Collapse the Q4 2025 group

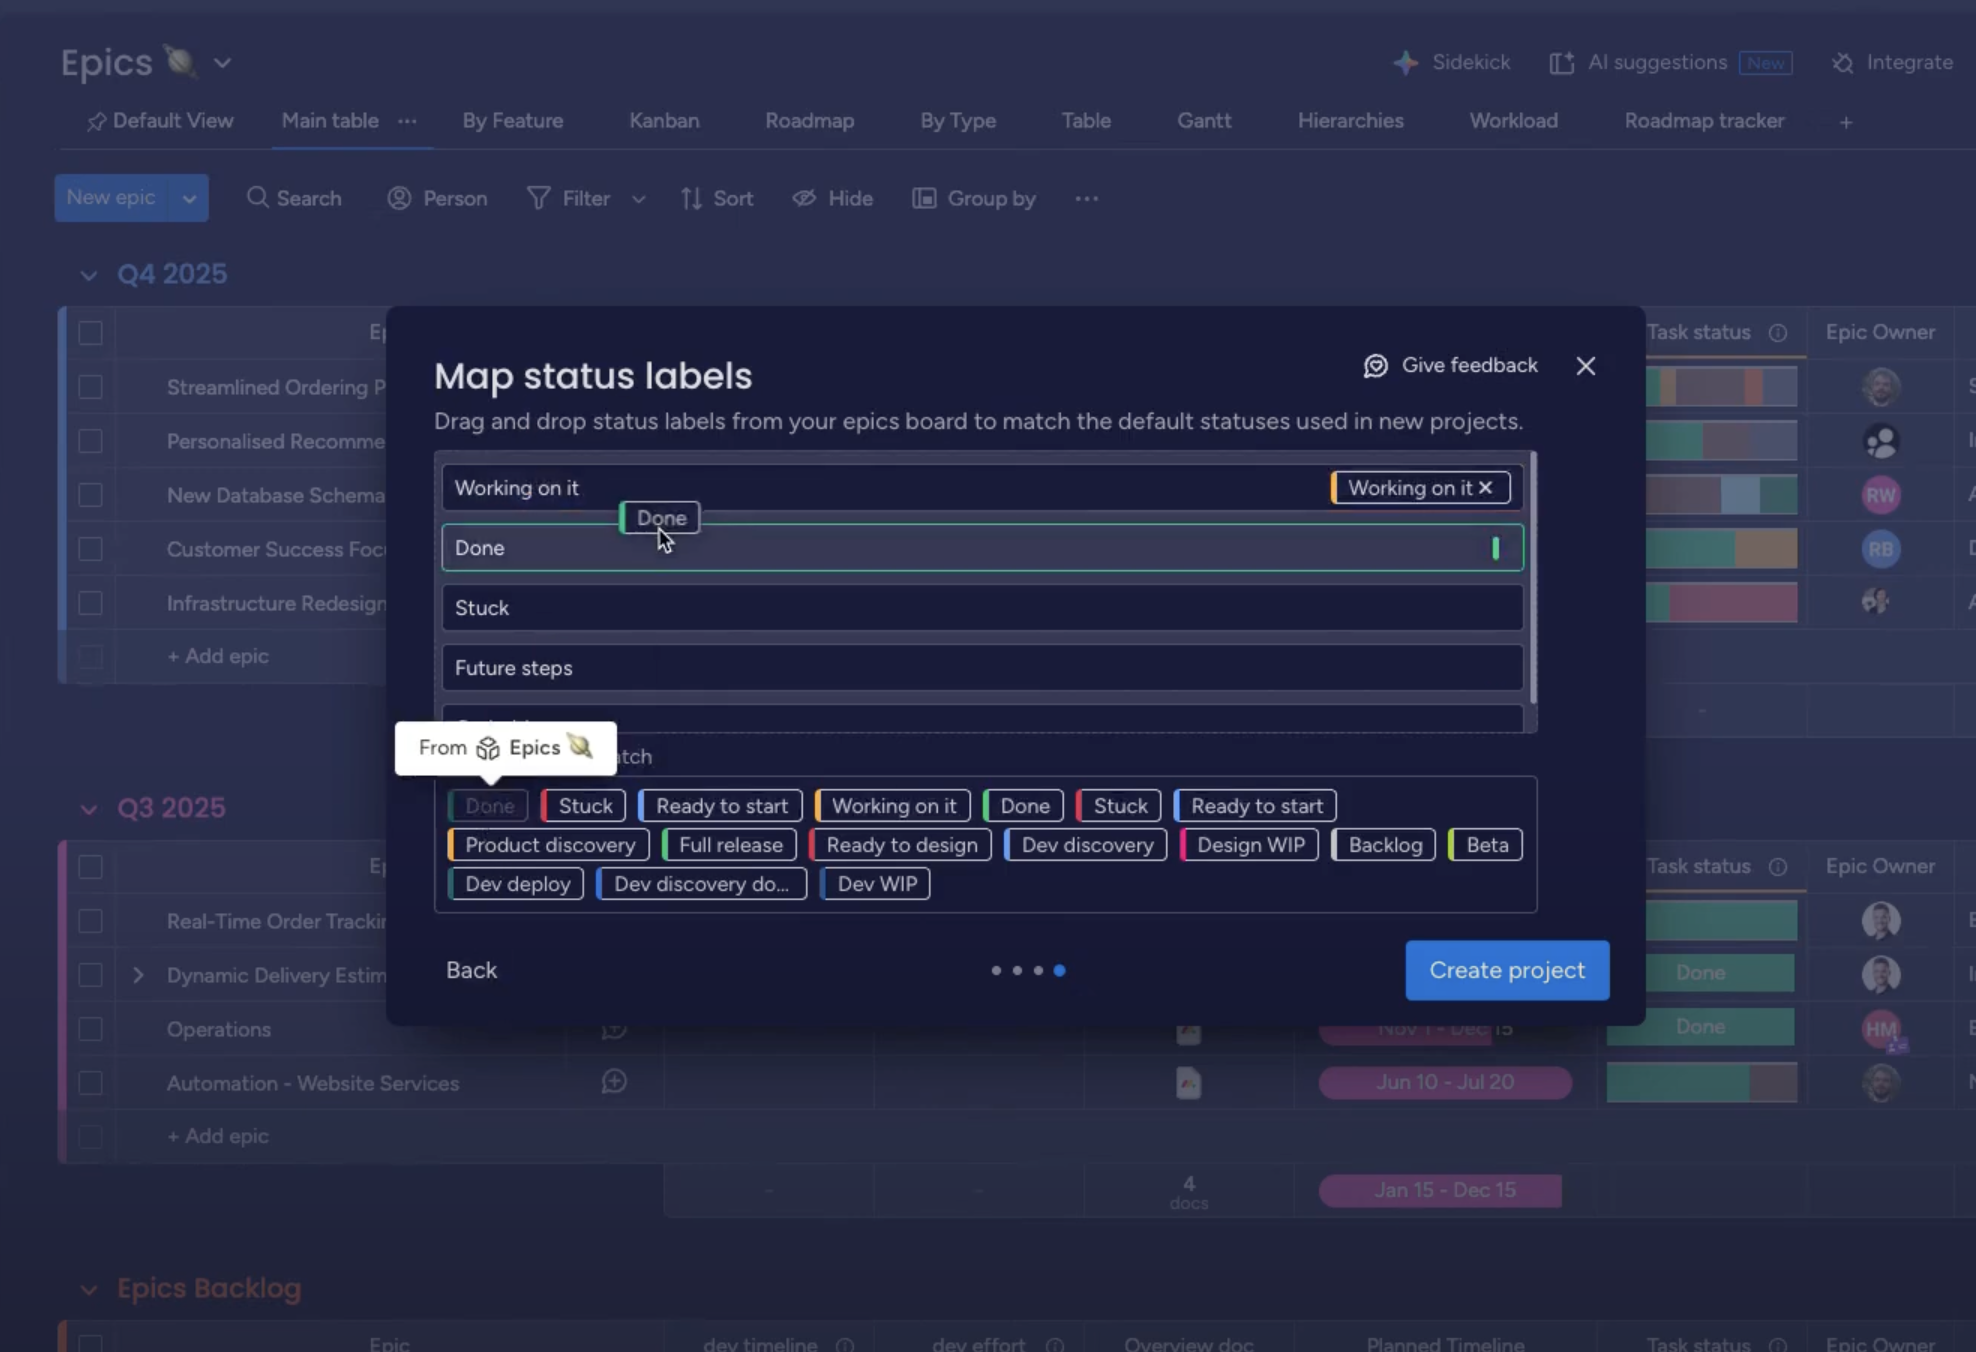pos(89,275)
